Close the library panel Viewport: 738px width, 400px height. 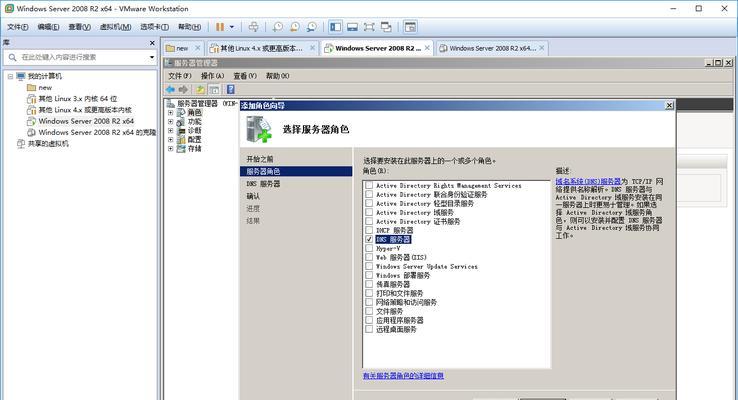[x=152, y=43]
